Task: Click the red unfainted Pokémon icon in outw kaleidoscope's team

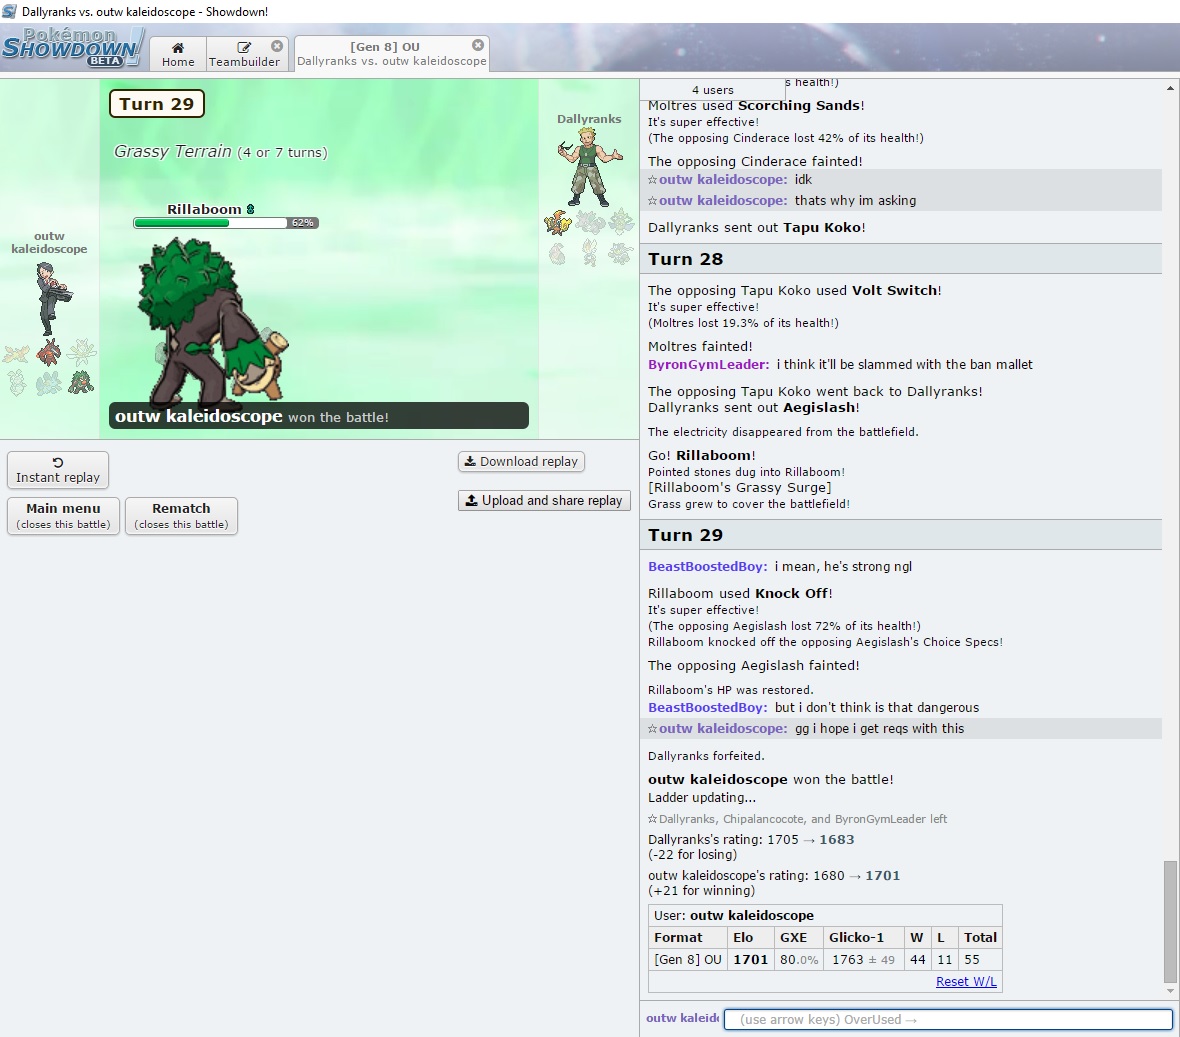Action: pos(49,352)
